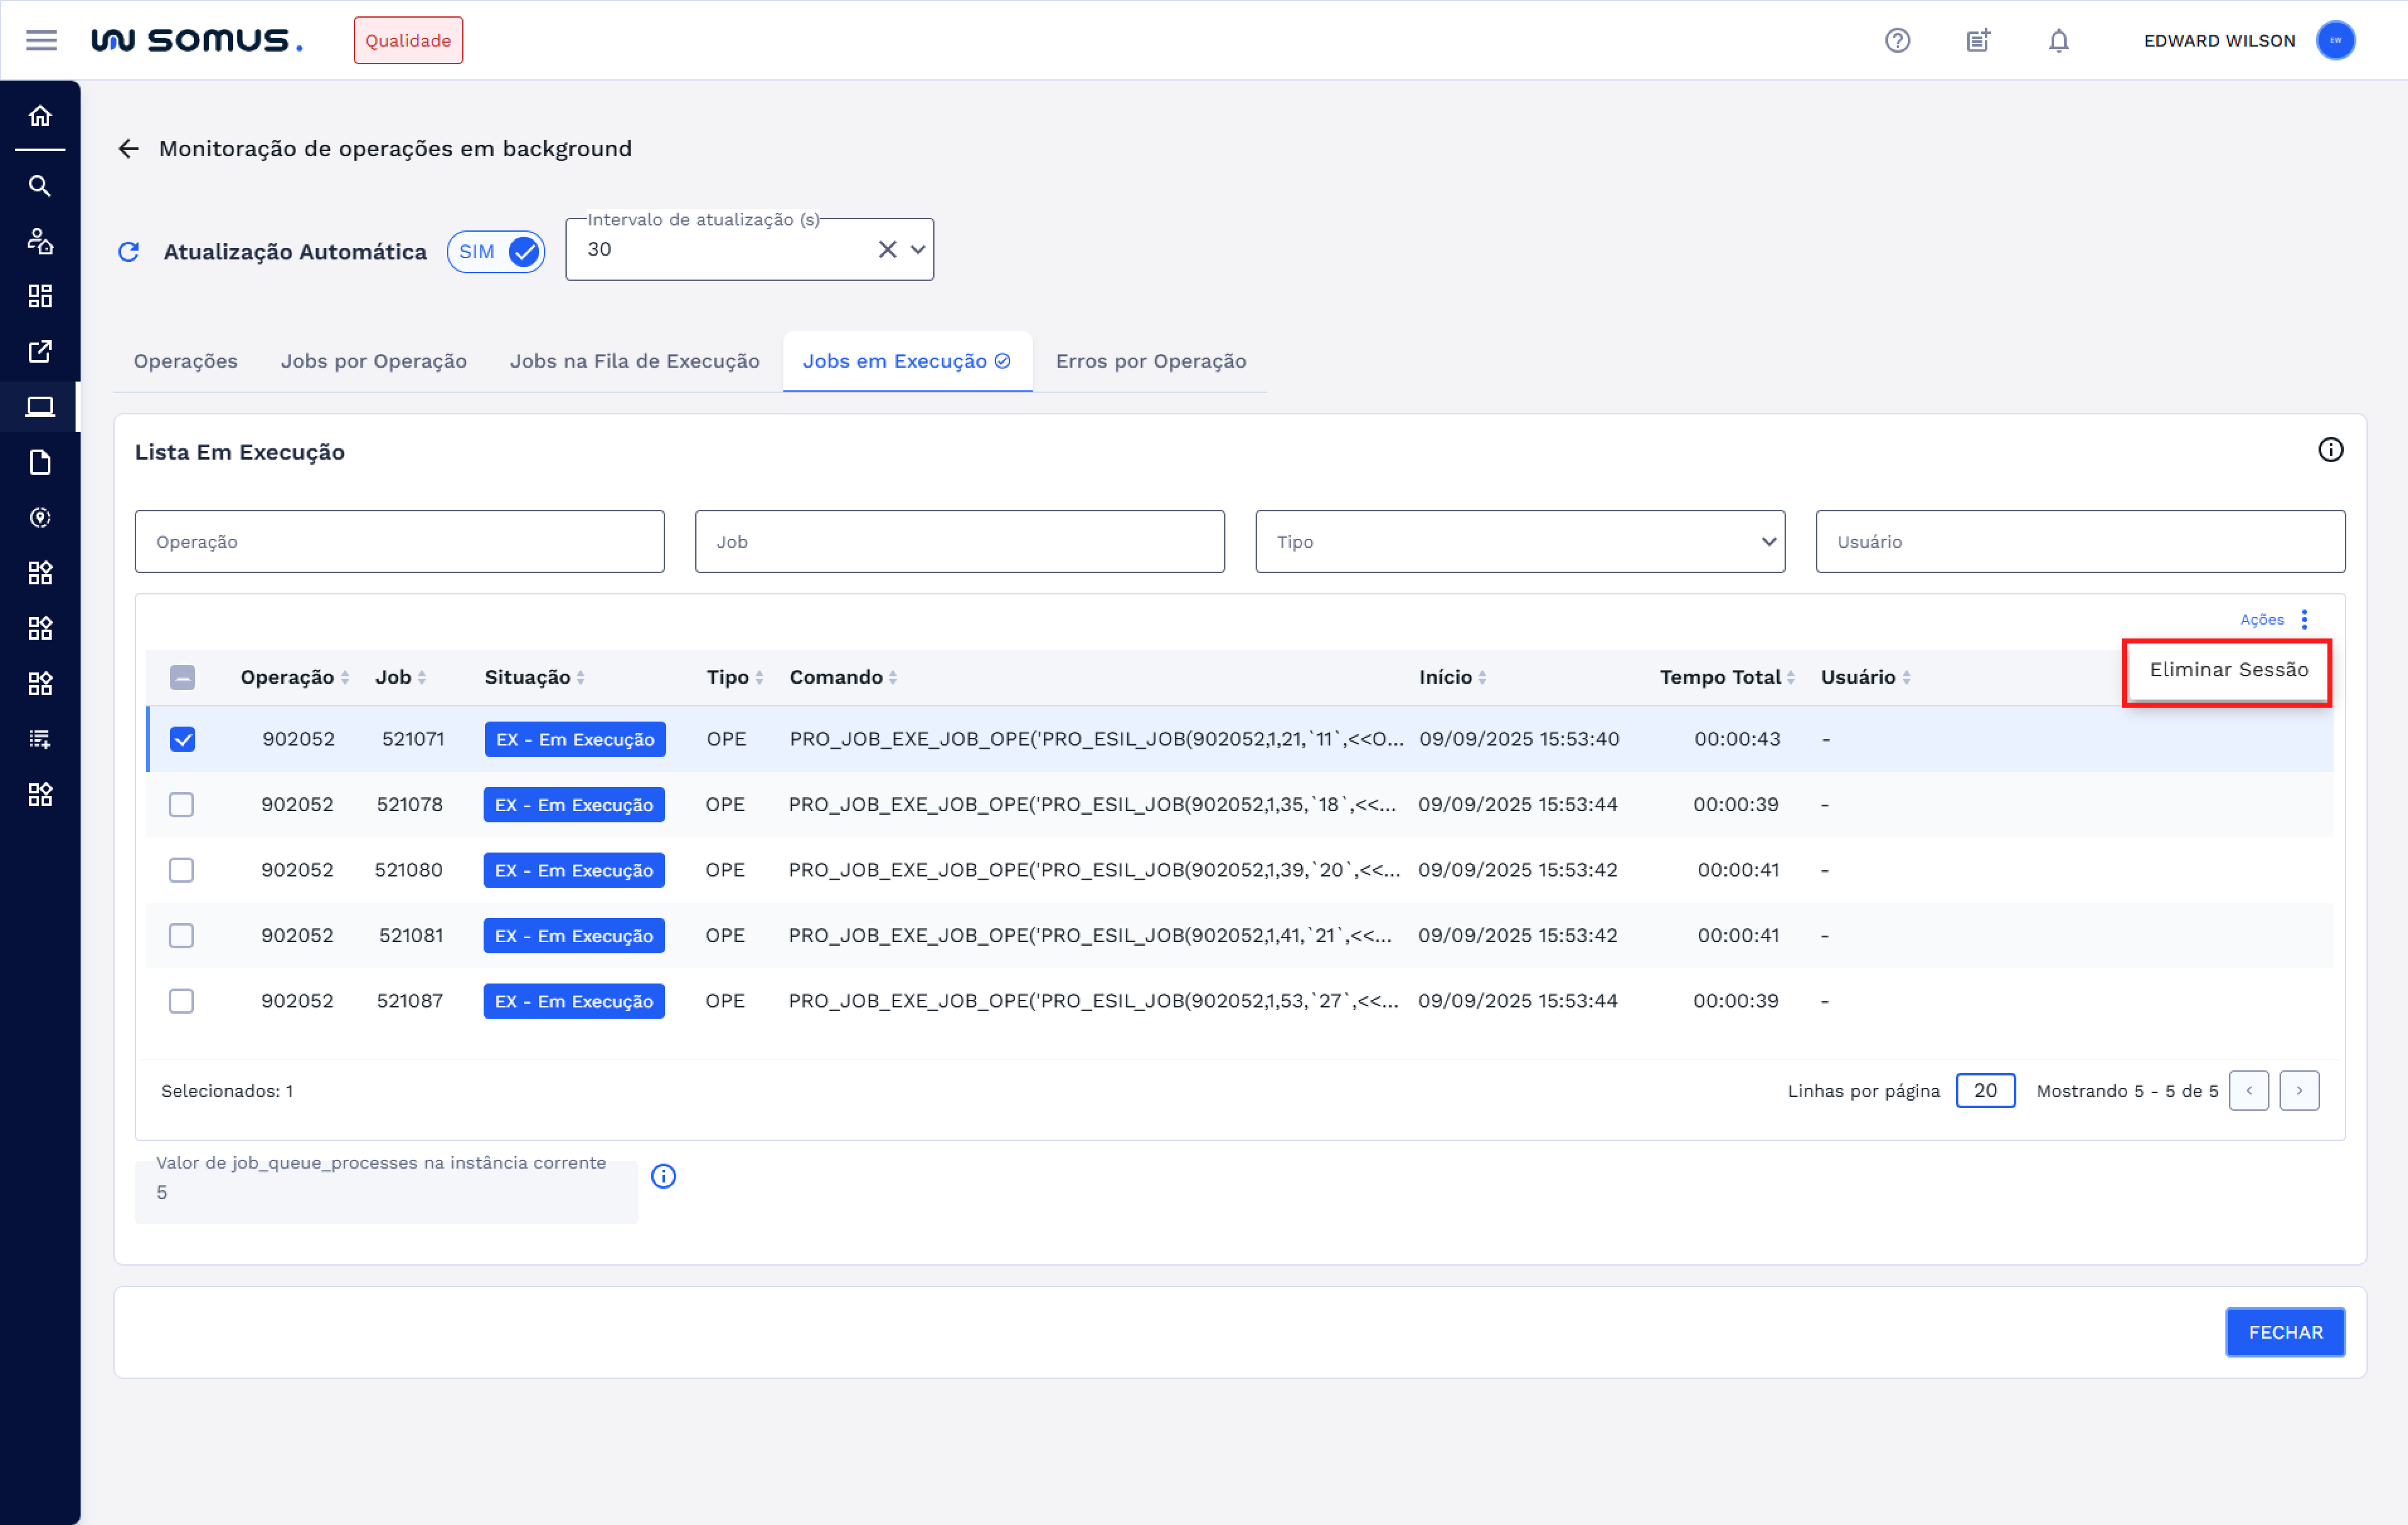Select Eliminar Sessão menu option

coord(2228,670)
